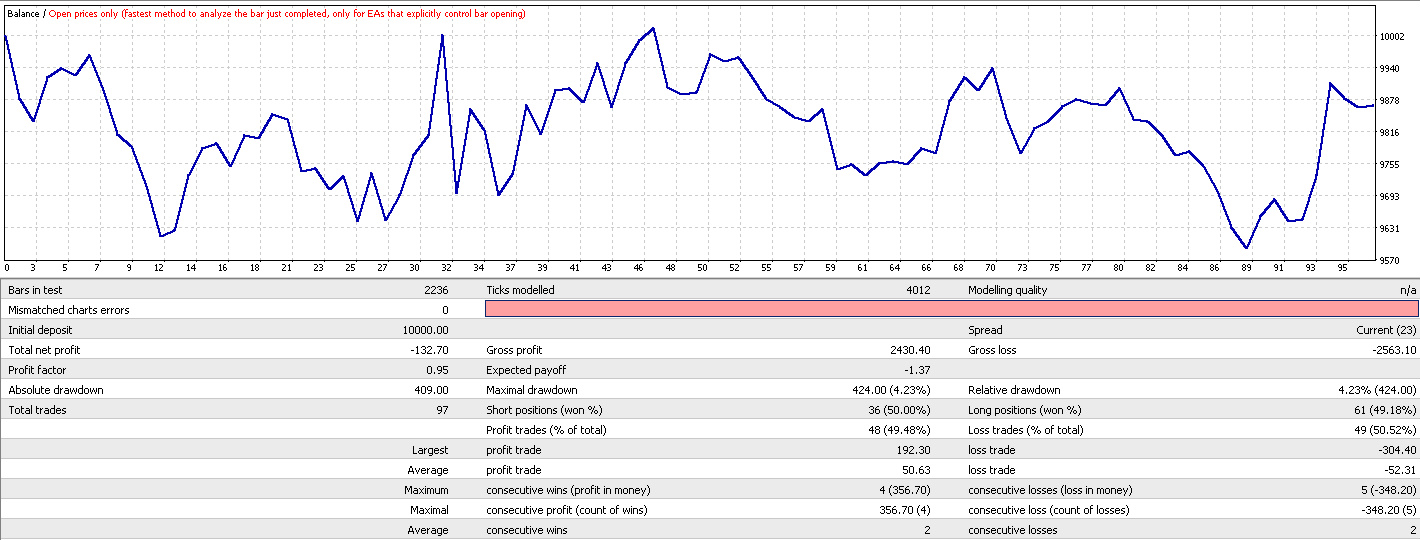Select the 9570 axis label
The width and height of the screenshot is (1420, 540).
point(1391,261)
